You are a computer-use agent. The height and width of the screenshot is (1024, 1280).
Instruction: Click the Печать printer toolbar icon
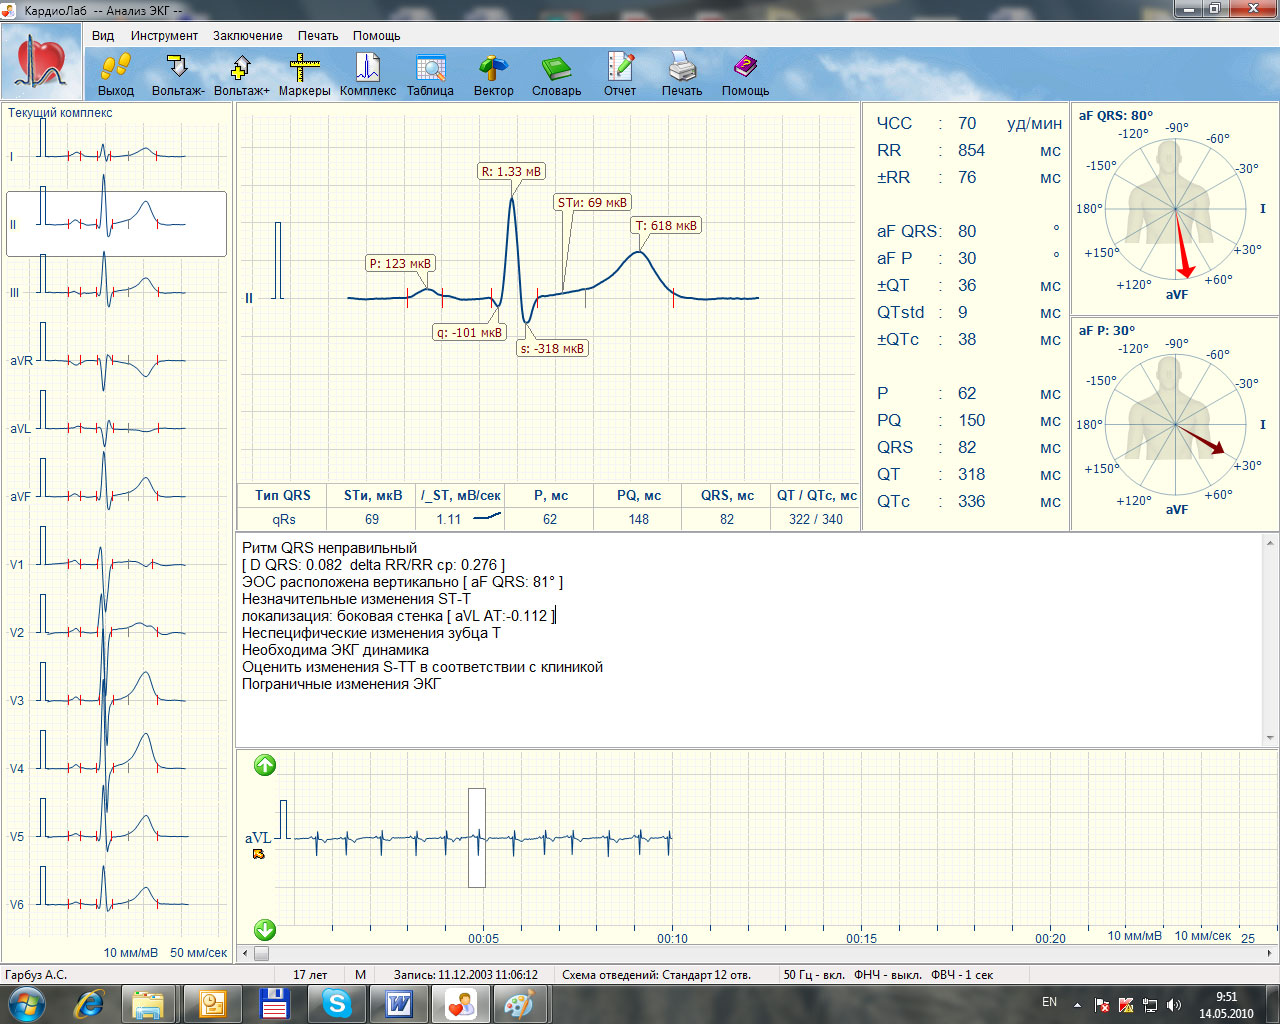682,69
